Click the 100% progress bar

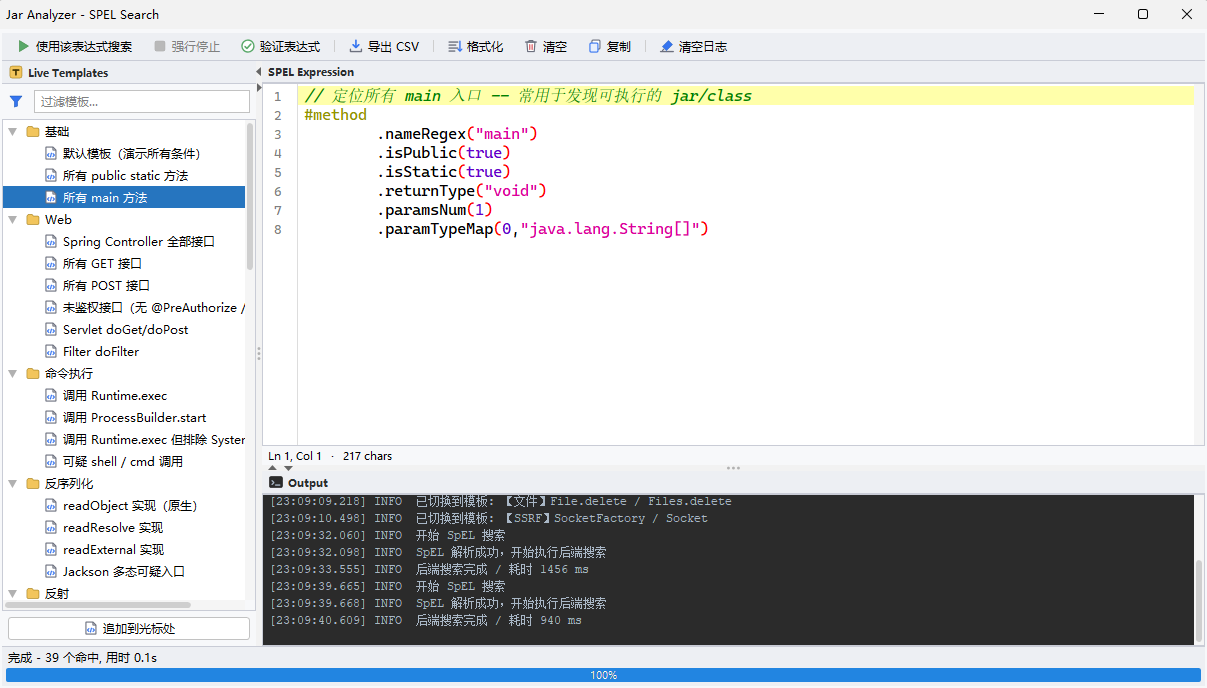tap(603, 675)
